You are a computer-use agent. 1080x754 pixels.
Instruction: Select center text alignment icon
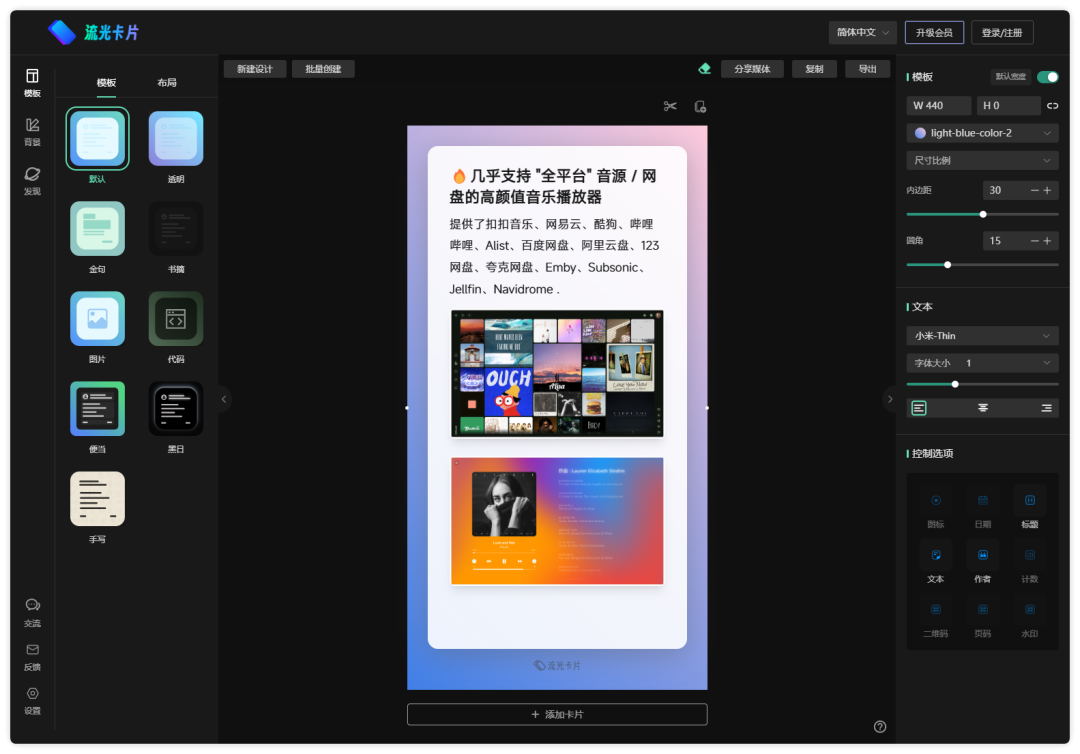(x=983, y=408)
